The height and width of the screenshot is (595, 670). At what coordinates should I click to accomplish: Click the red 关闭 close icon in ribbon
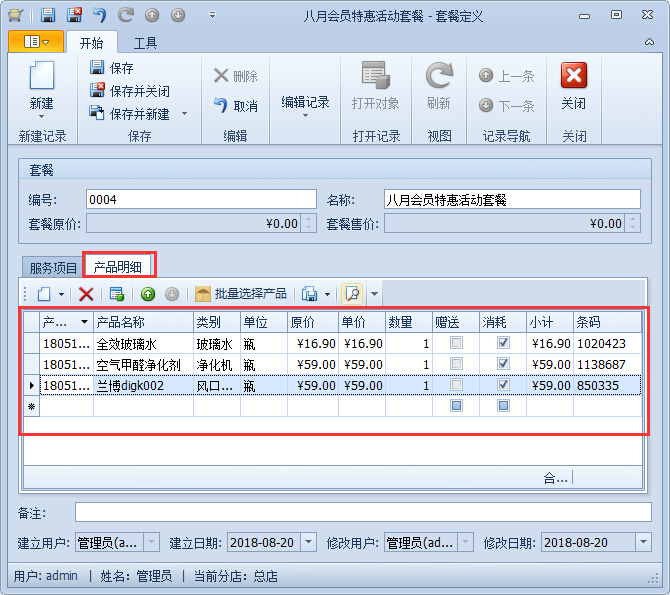point(573,76)
